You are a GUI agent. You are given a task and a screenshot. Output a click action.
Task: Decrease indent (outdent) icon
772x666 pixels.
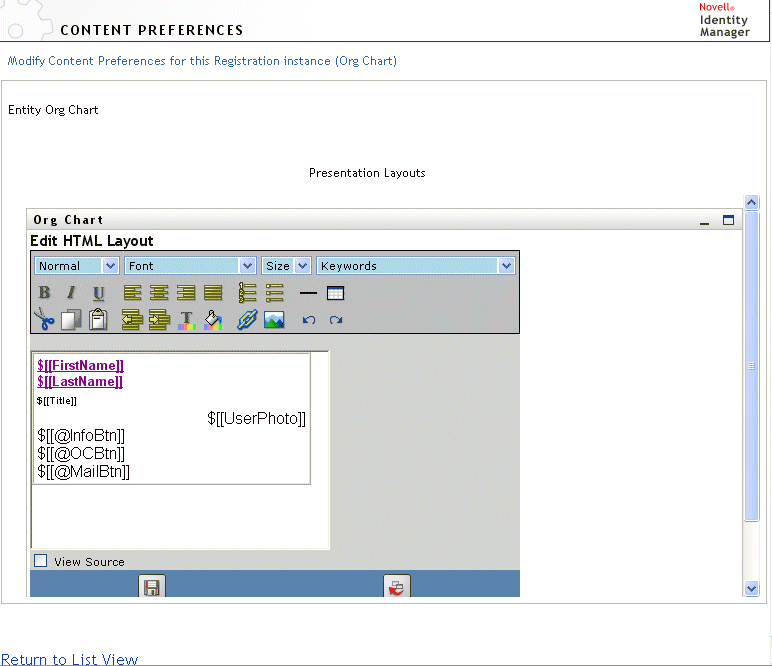click(x=132, y=319)
